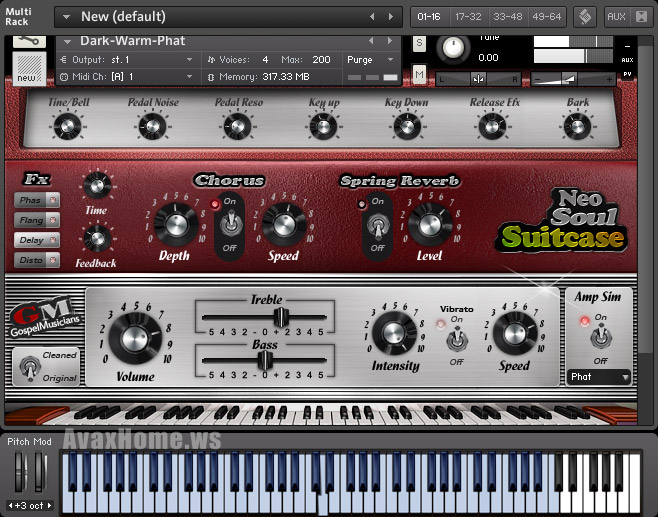Click the Treble slider handle
The height and width of the screenshot is (517, 658).
(x=280, y=317)
